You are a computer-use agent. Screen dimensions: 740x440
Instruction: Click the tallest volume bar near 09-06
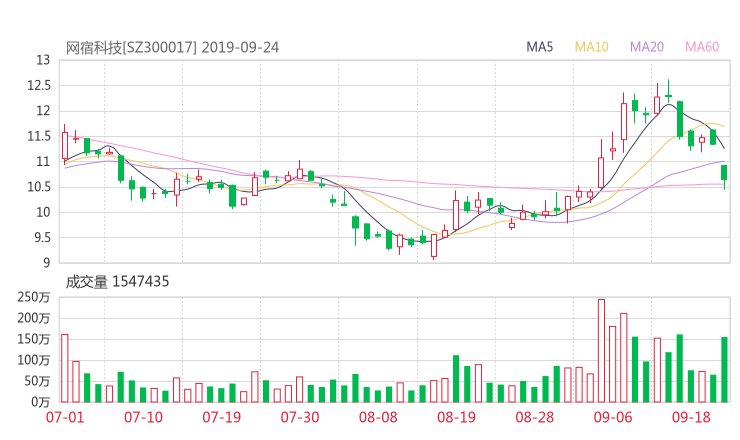pos(601,351)
